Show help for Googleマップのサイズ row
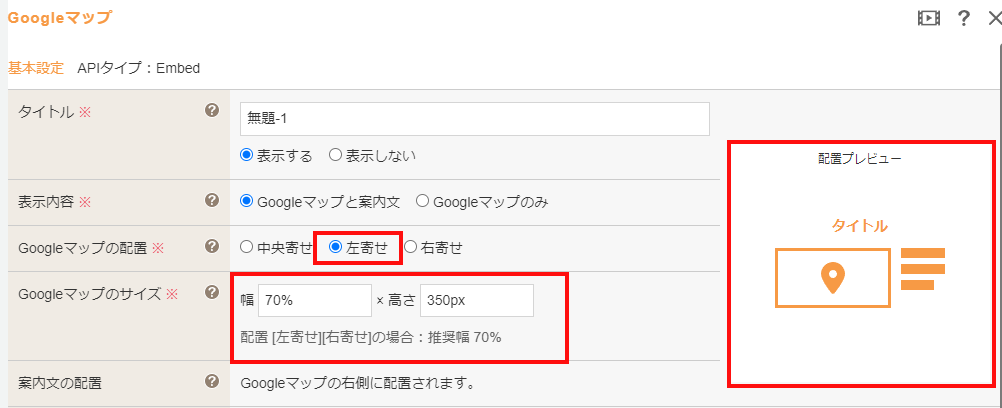Viewport: 1002px width, 408px height. [212, 292]
